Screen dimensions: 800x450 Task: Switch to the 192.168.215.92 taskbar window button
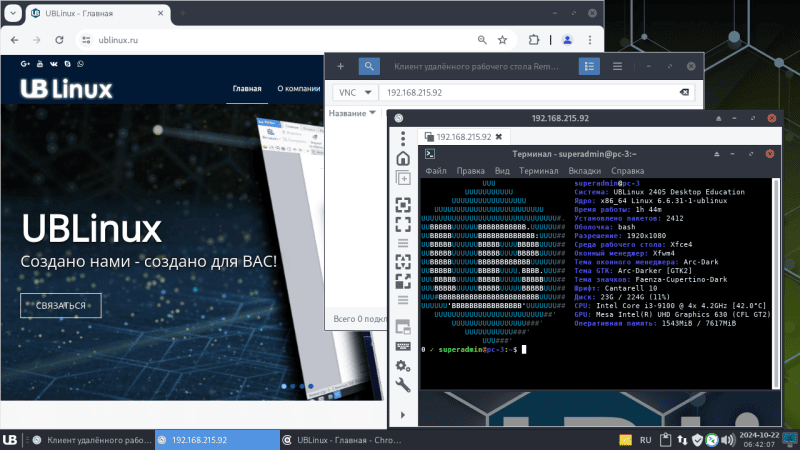217,440
